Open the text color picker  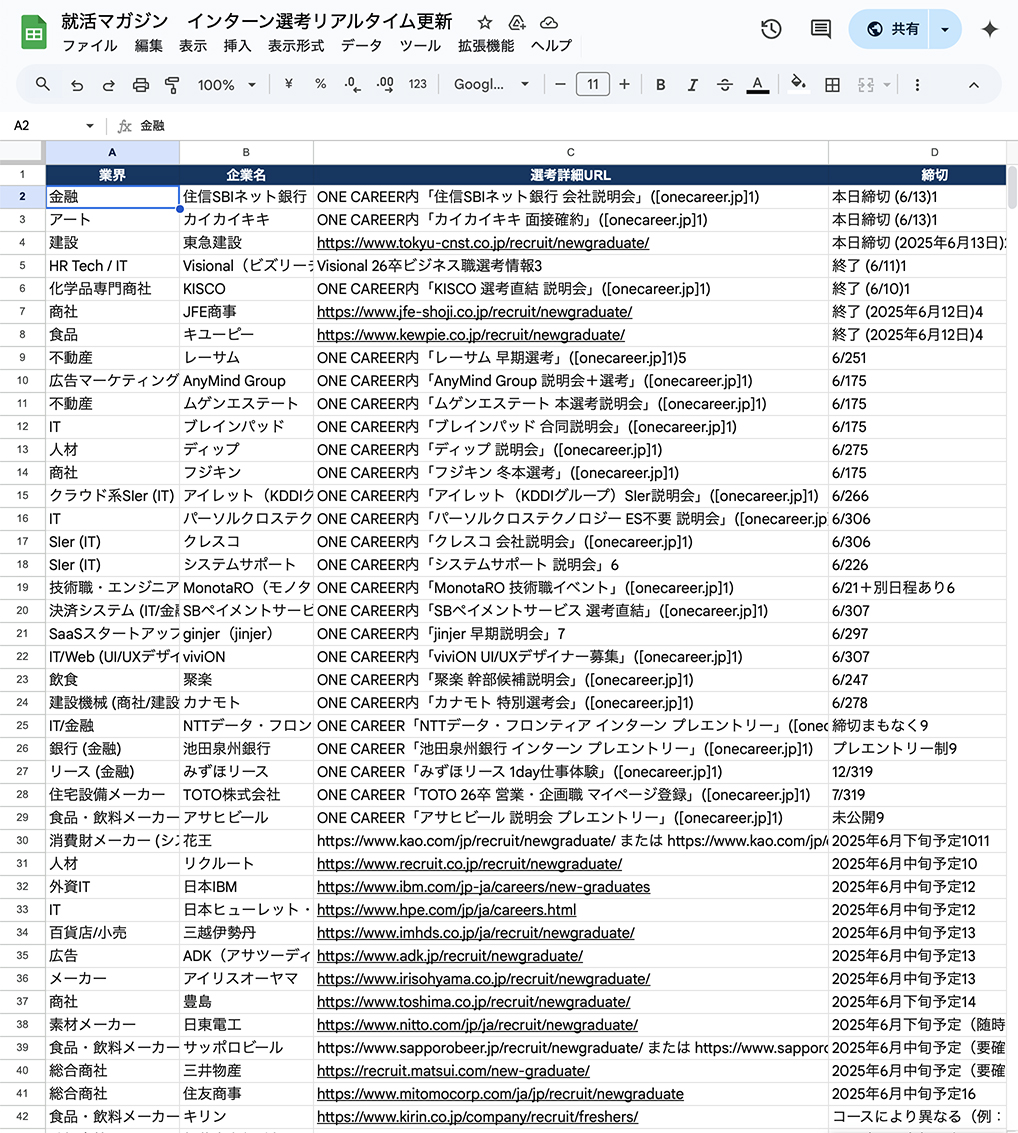(x=757, y=85)
